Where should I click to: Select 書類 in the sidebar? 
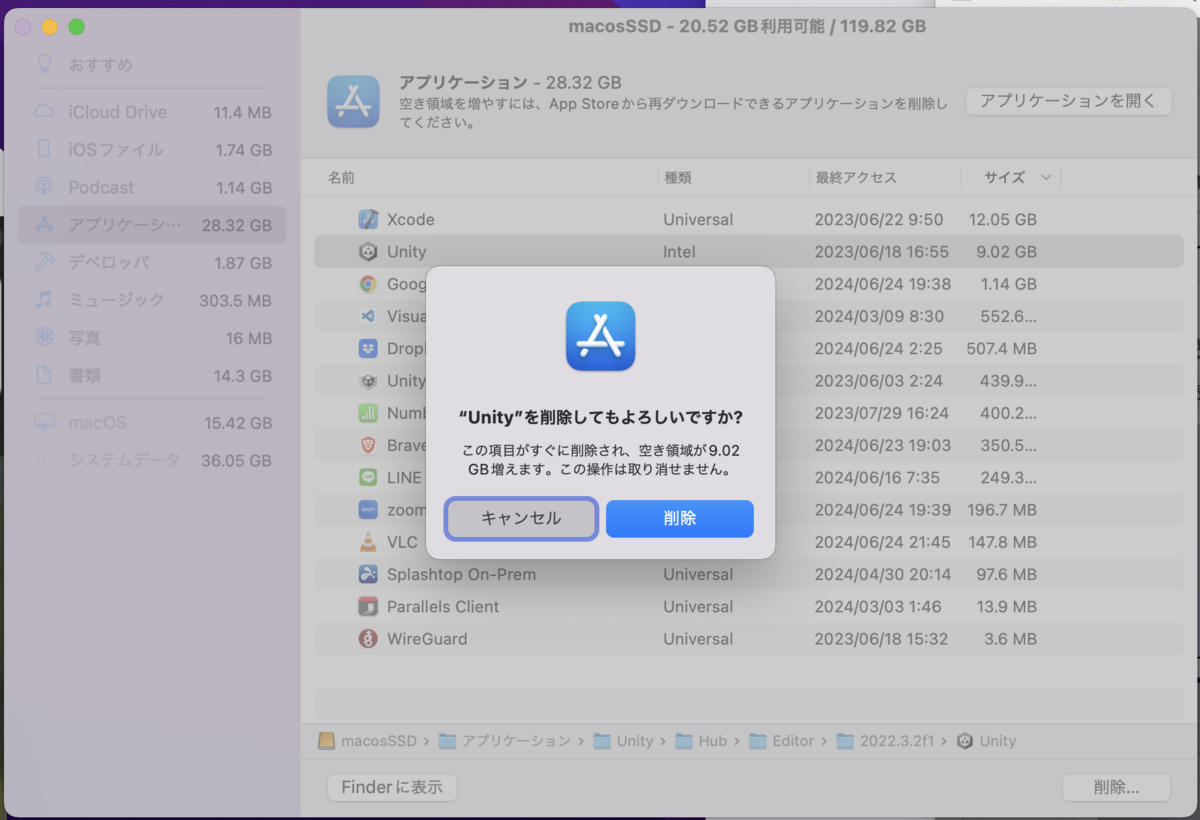(x=152, y=376)
